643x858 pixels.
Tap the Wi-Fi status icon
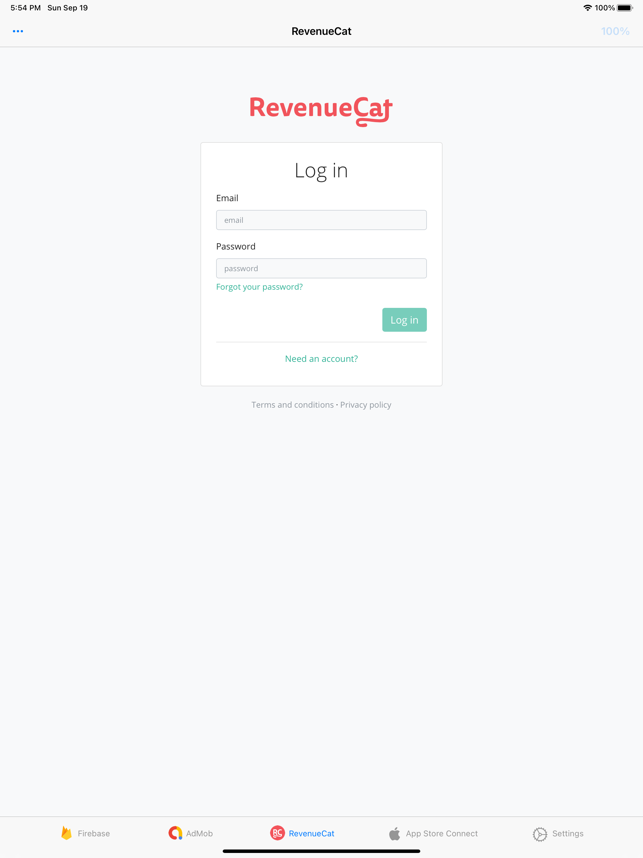[x=588, y=8]
